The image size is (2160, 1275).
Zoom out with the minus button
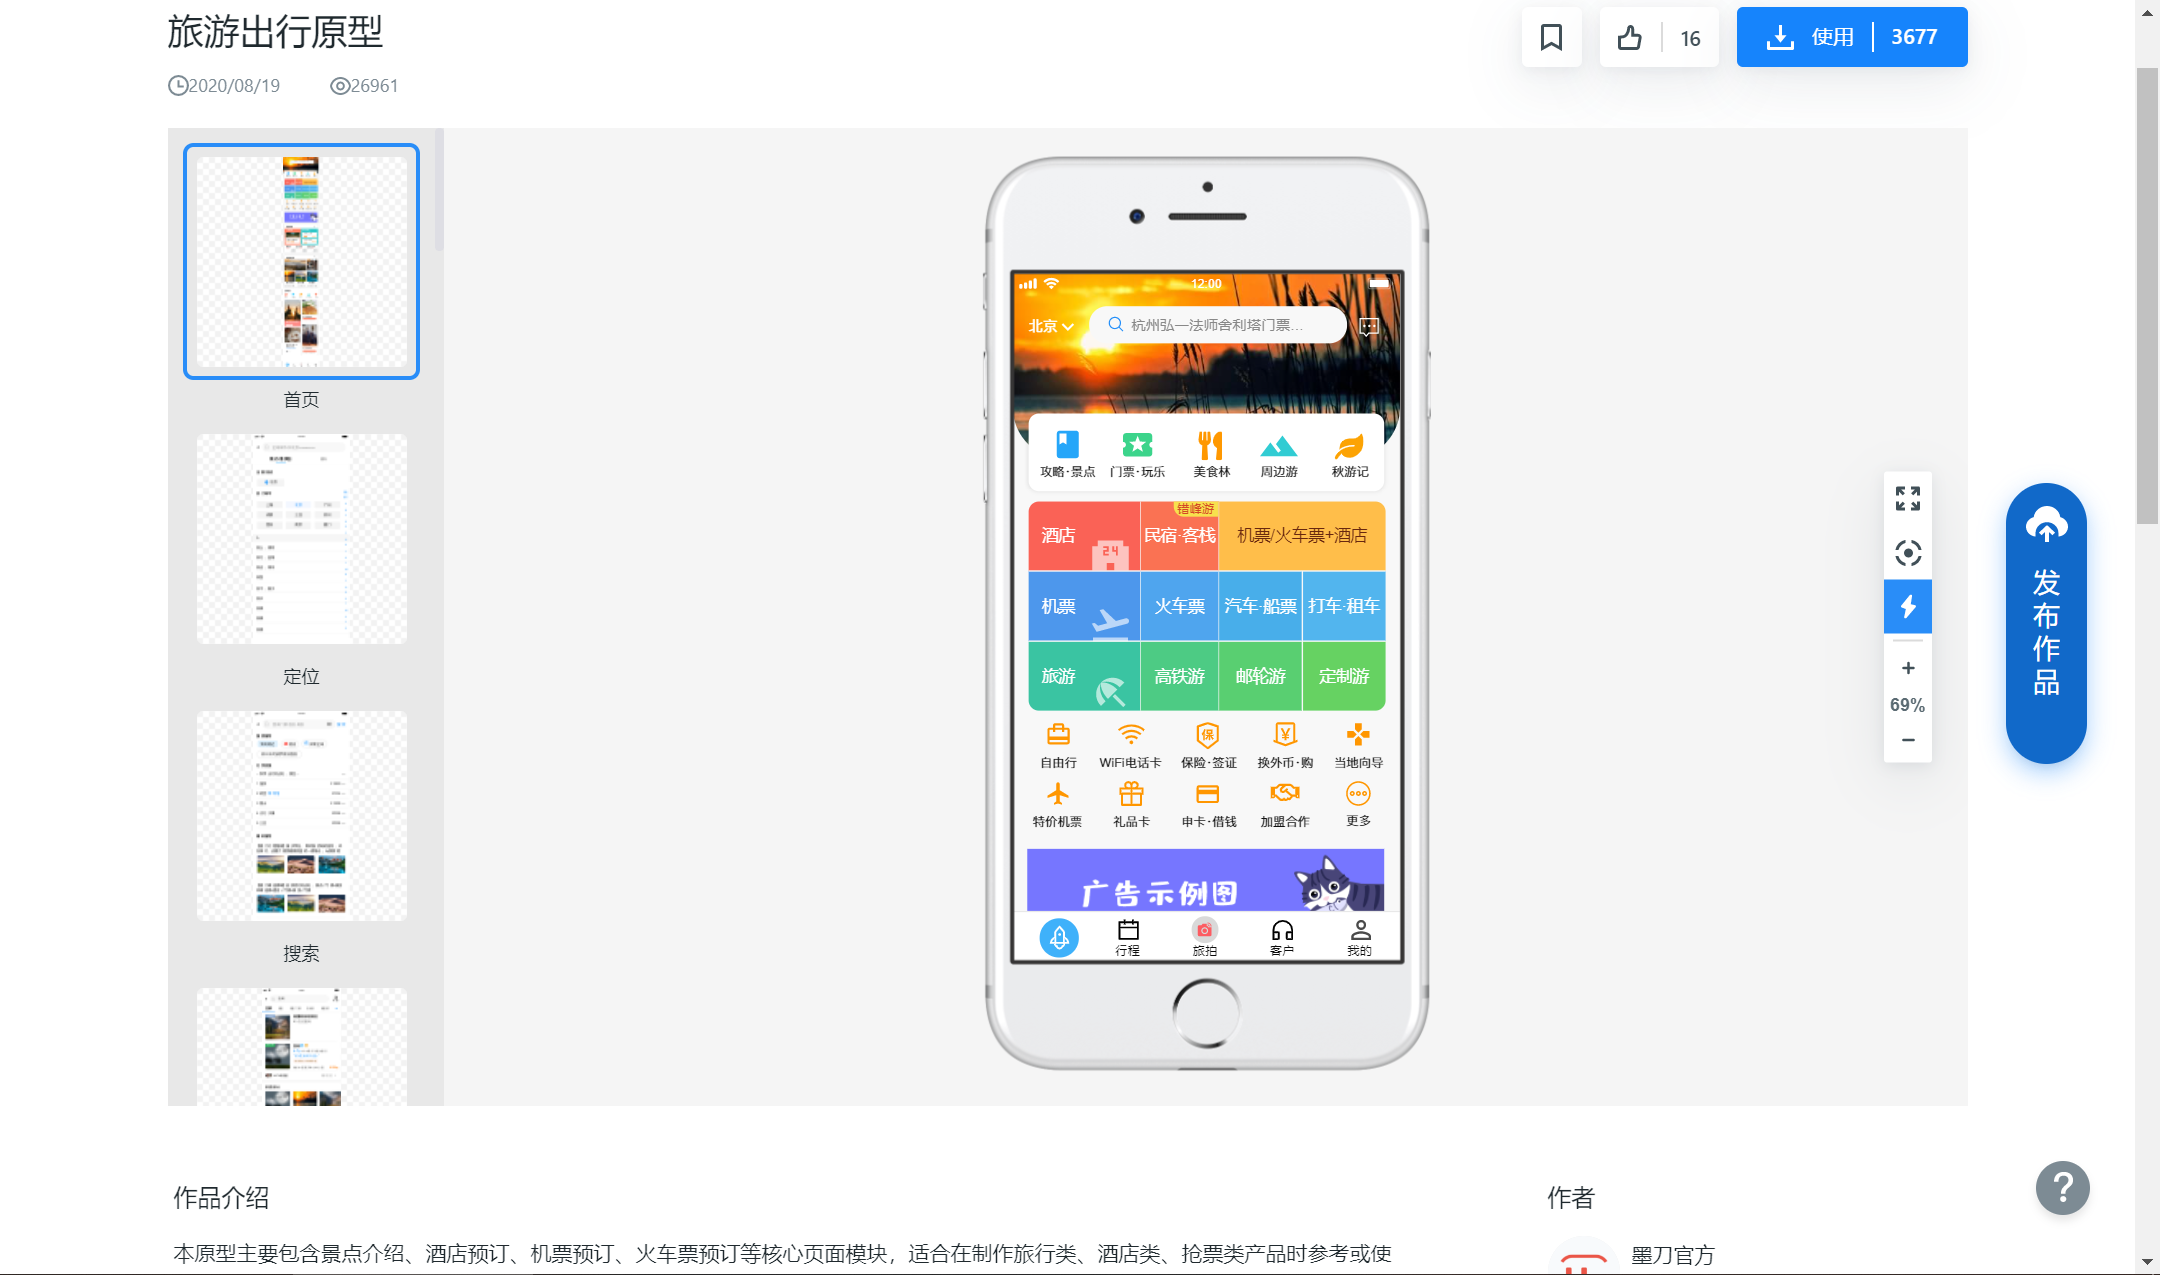pos(1907,740)
